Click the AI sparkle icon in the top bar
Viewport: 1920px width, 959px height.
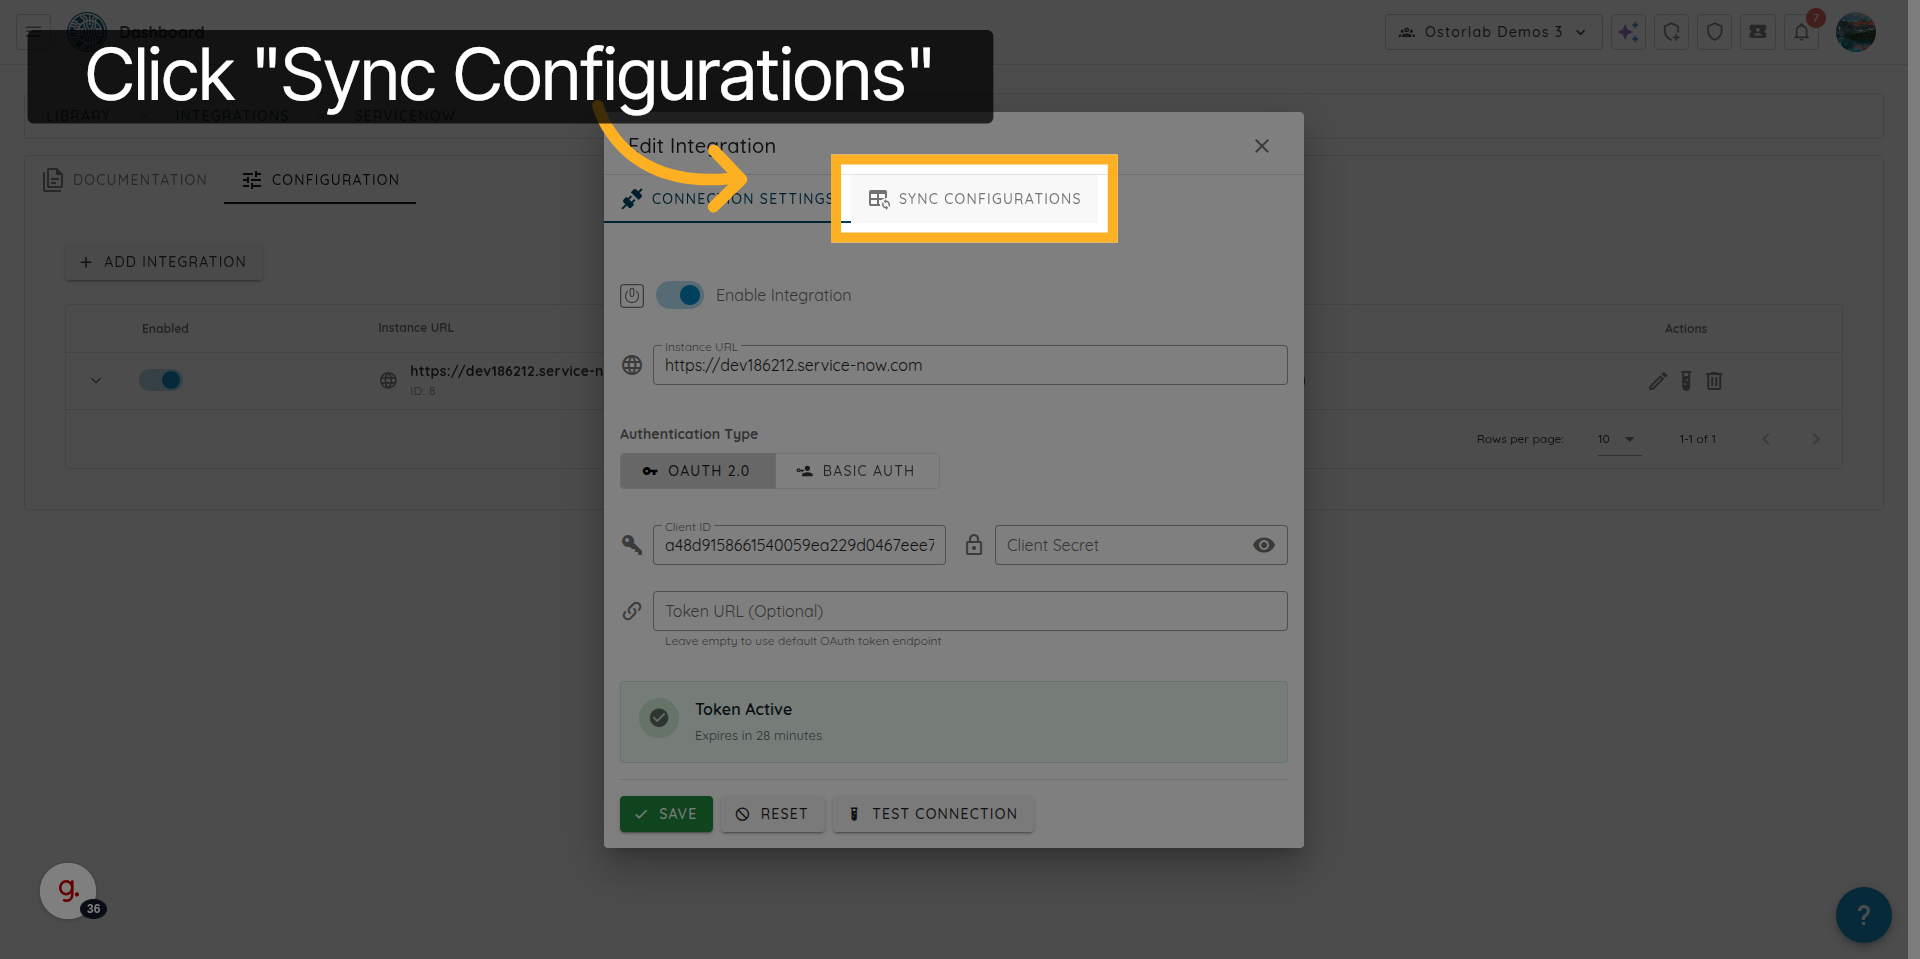coord(1628,31)
